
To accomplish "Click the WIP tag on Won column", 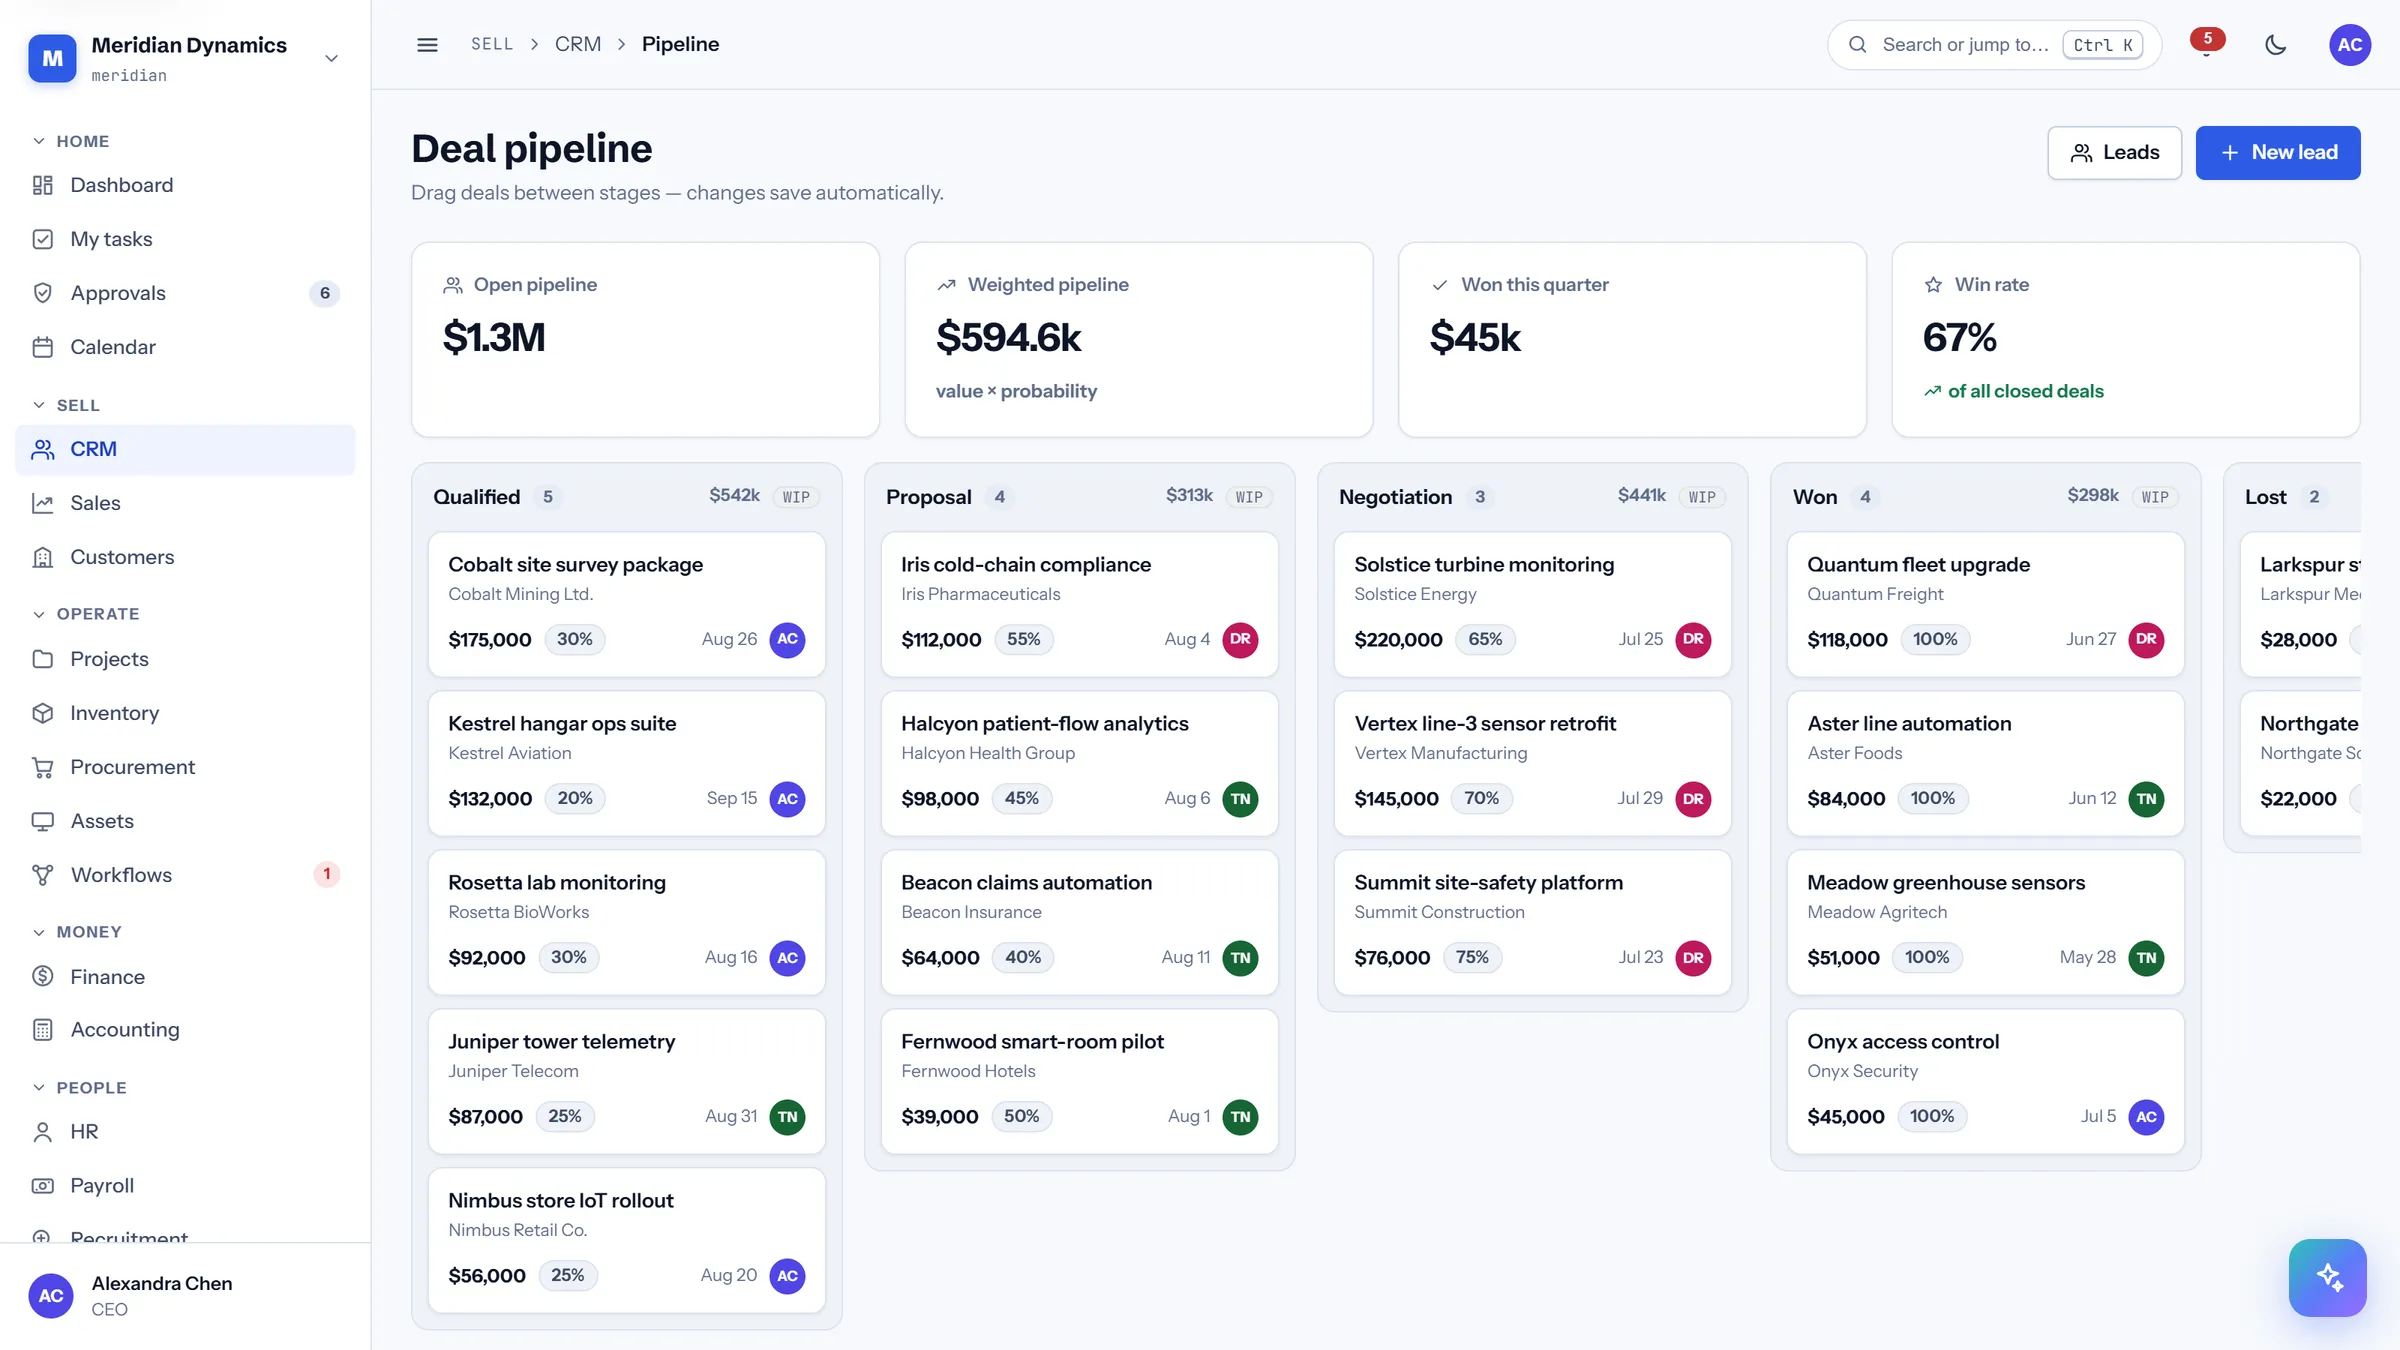I will coord(2155,497).
